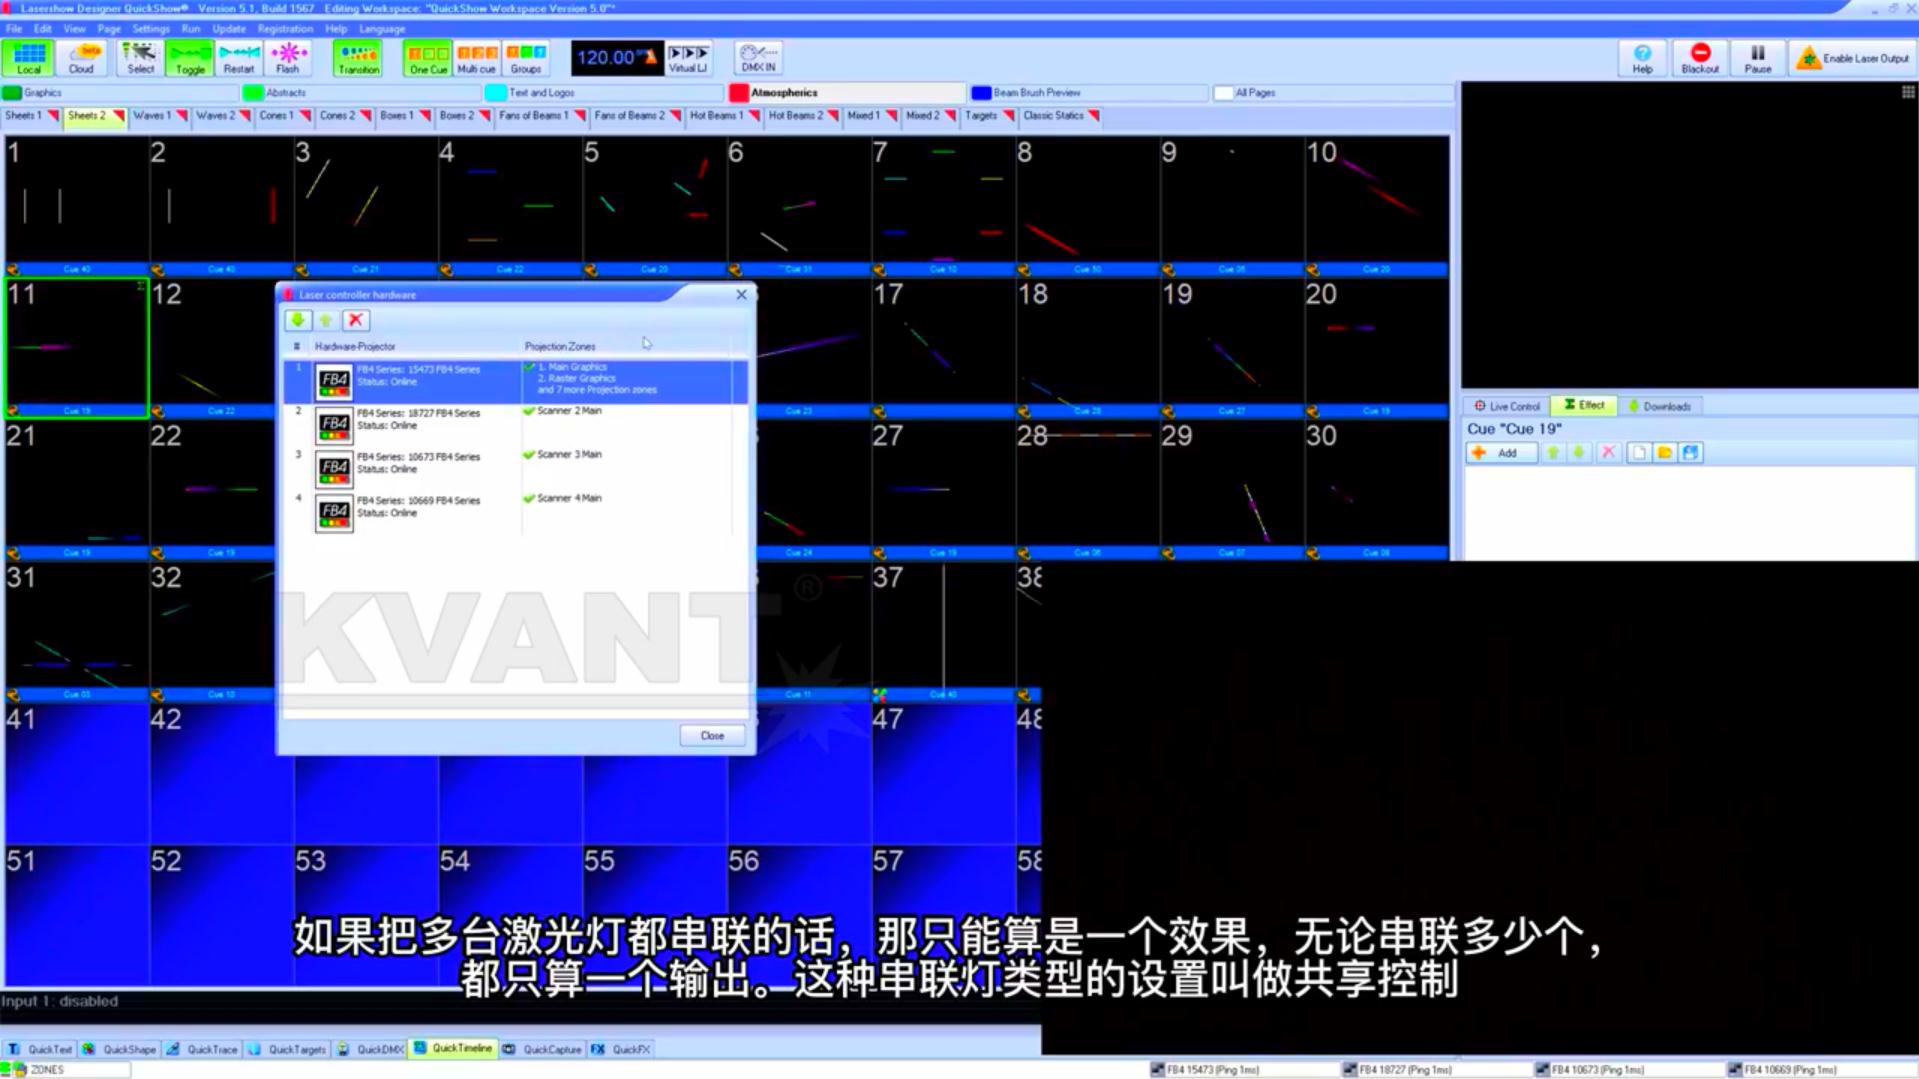Click the green Abstracts color swatch
Screen dimensions: 1919x1079
(x=253, y=93)
